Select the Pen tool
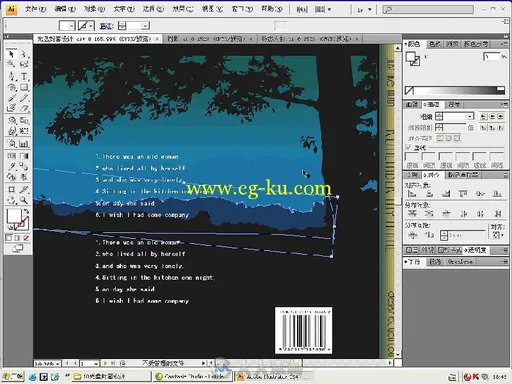This screenshot has width=512, height=384. (x=12, y=76)
